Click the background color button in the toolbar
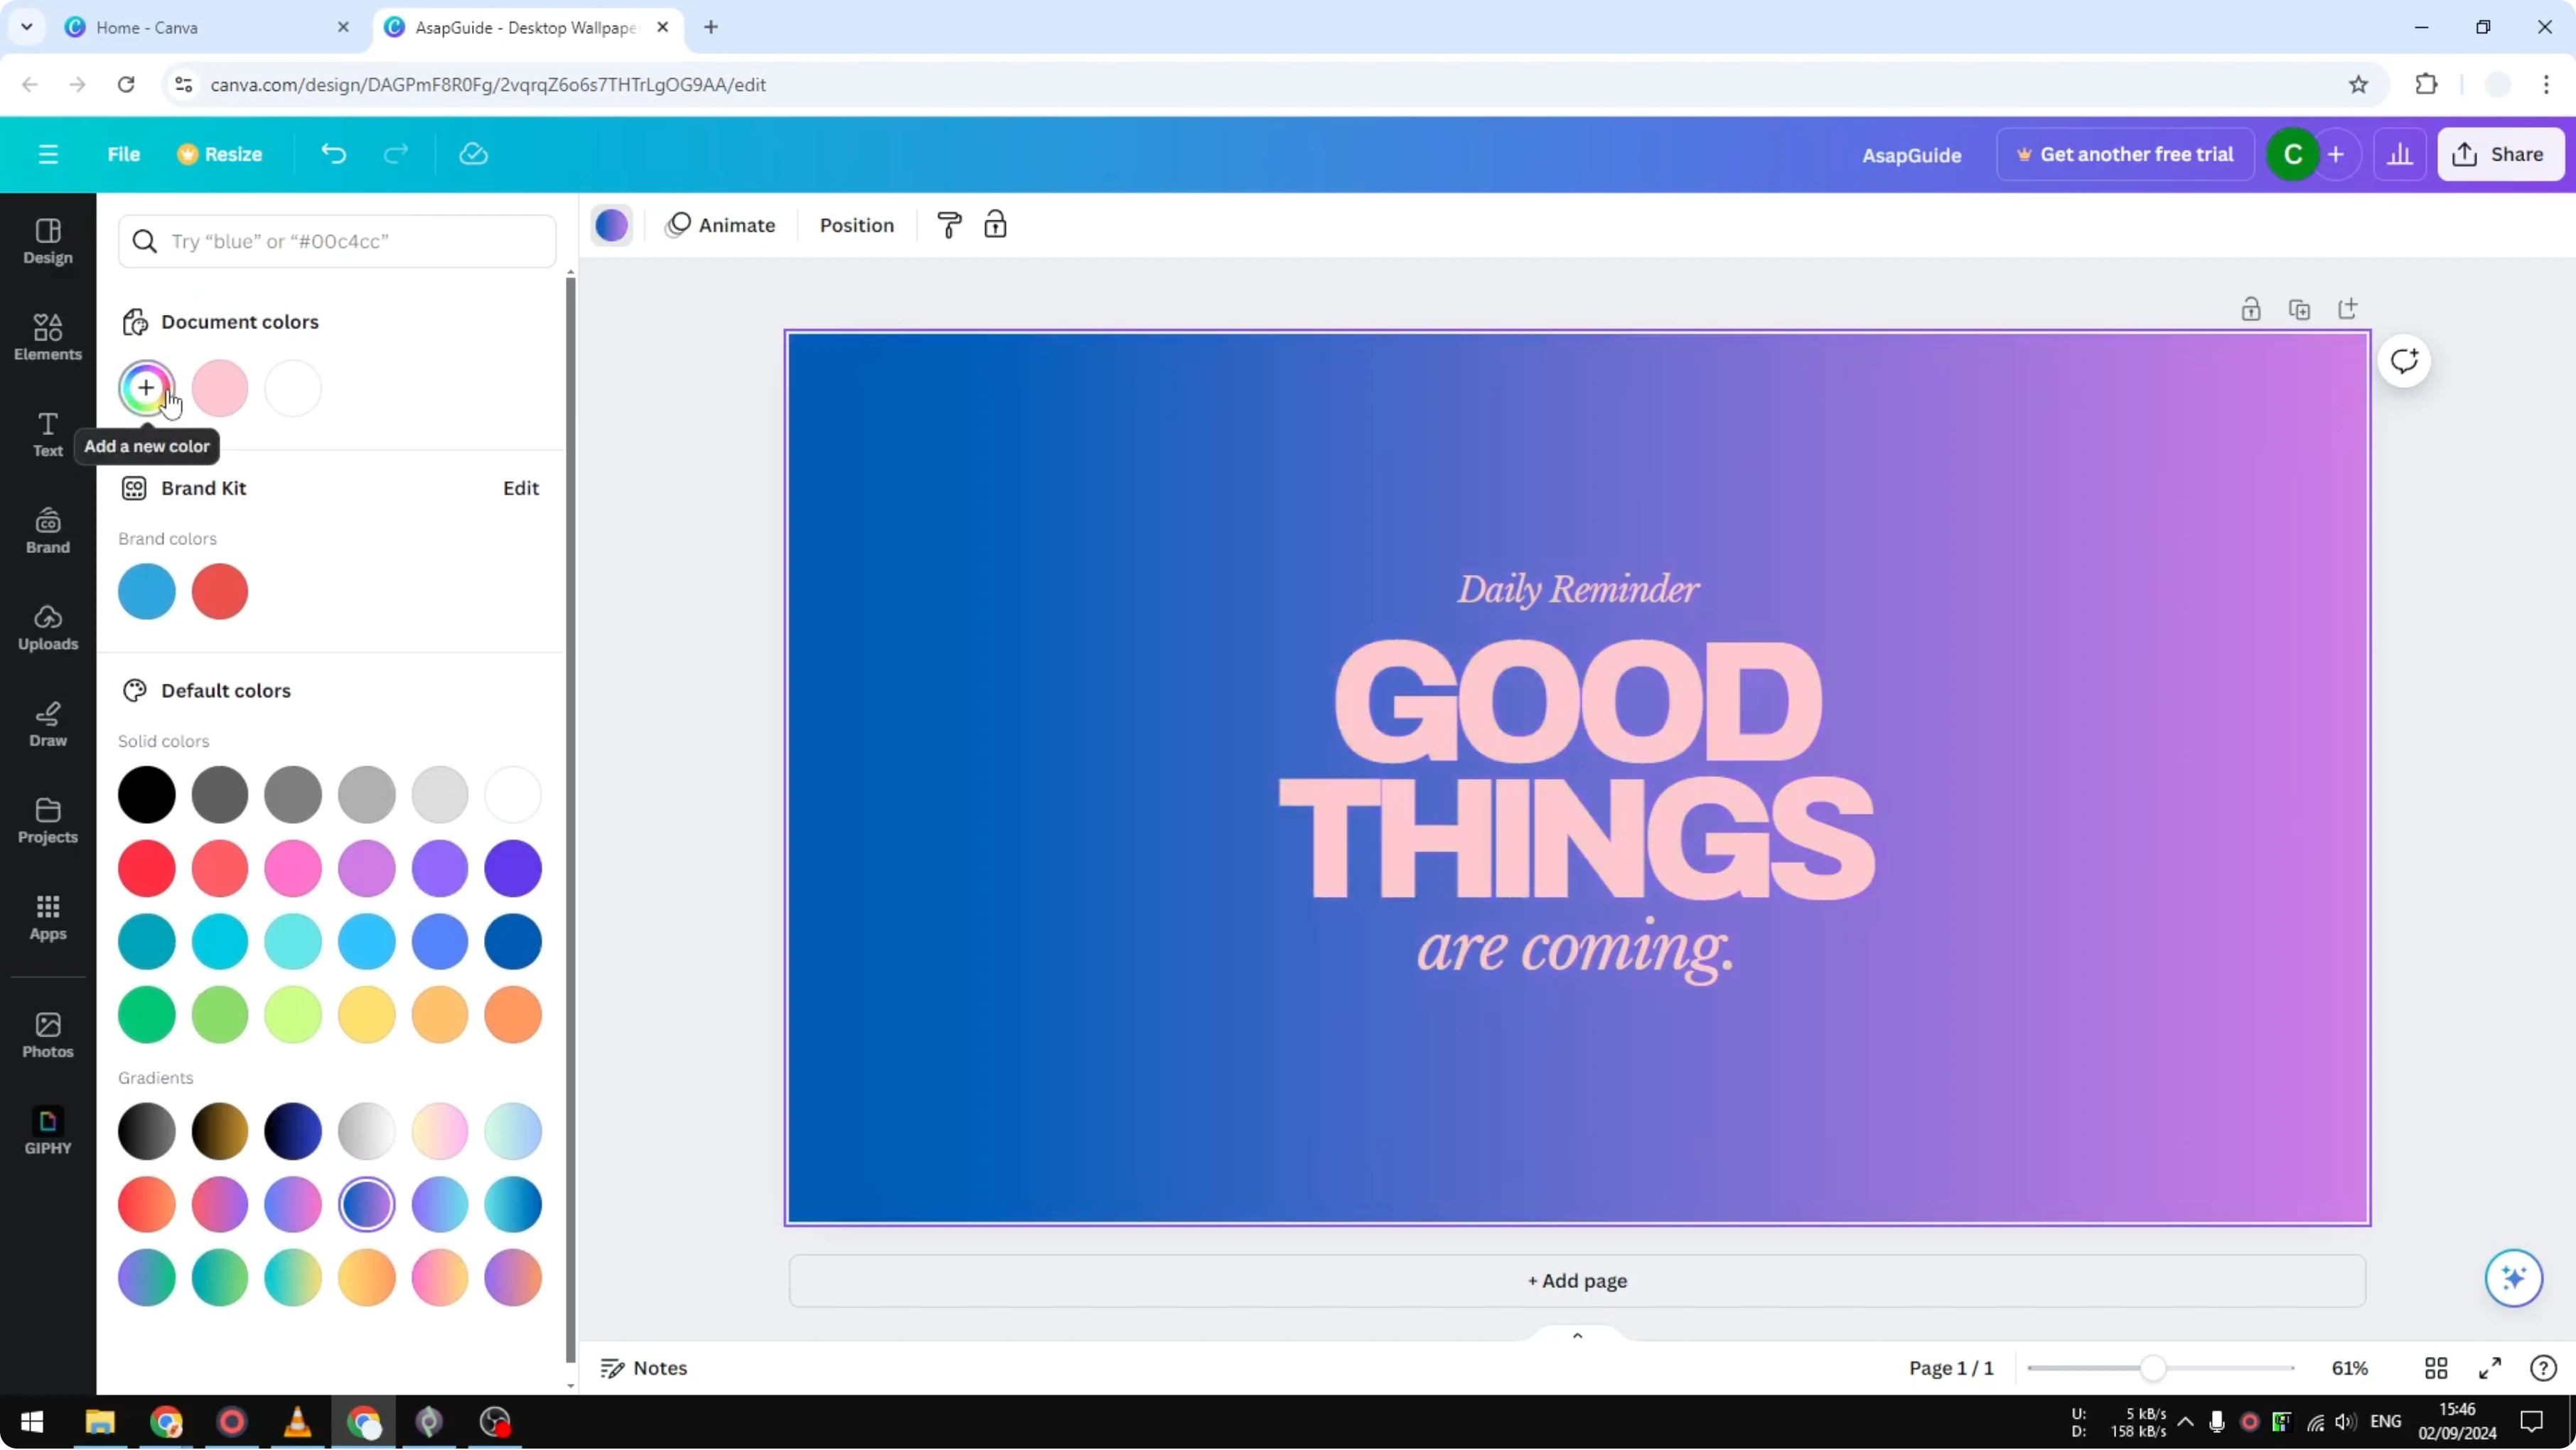Viewport: 2576px width, 1450px height. click(x=612, y=225)
